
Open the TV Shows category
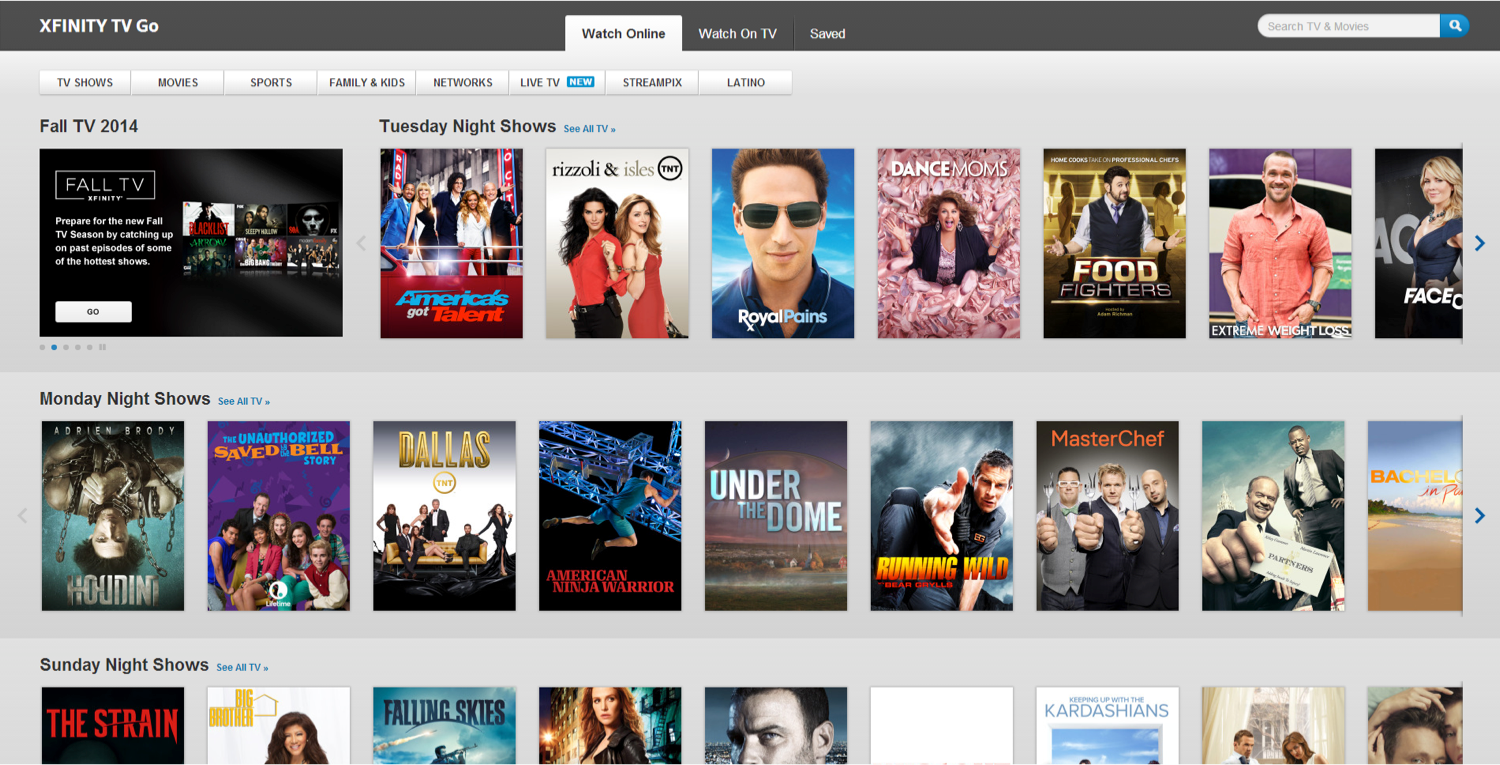click(x=85, y=82)
